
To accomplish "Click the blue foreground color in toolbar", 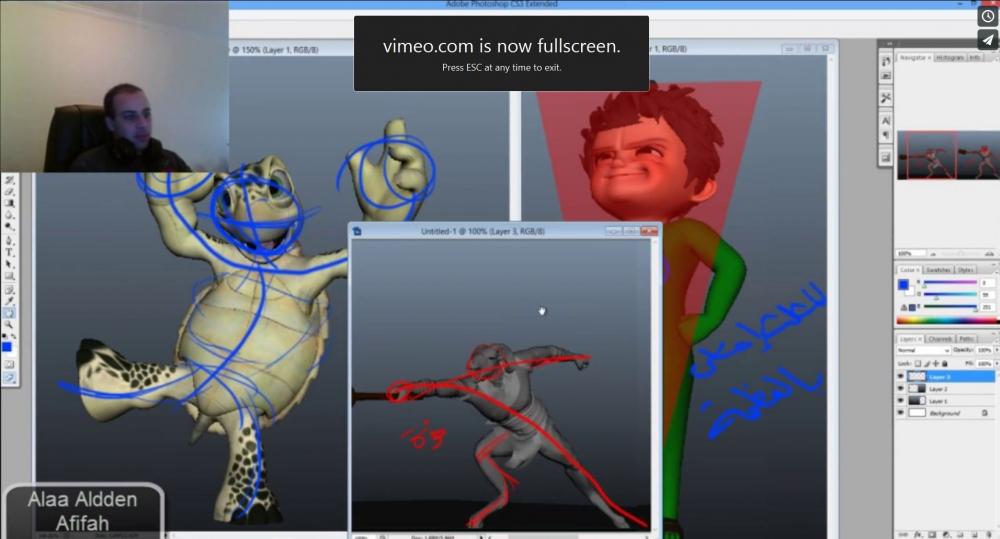I will (x=6, y=346).
